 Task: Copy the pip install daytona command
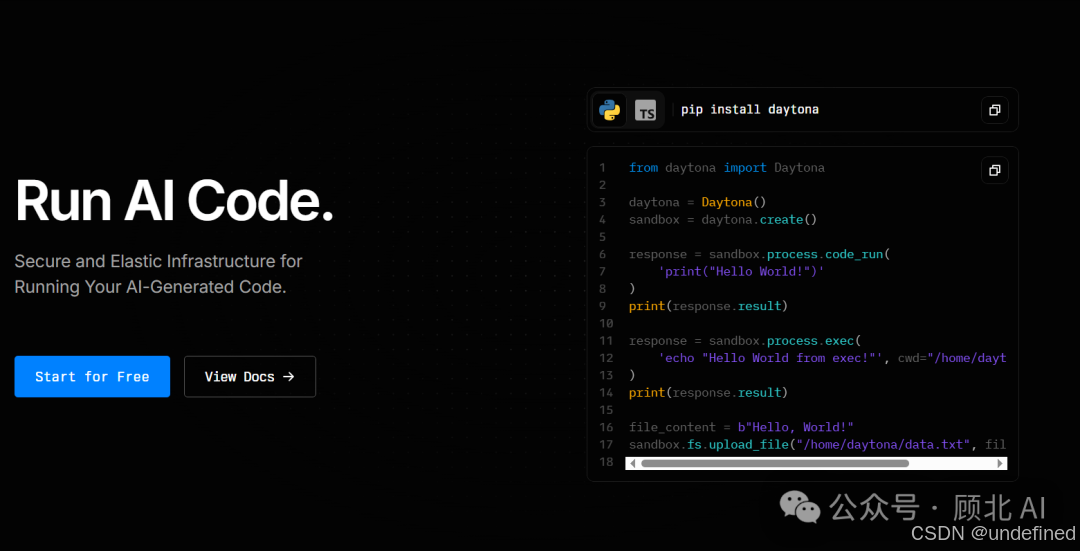995,110
